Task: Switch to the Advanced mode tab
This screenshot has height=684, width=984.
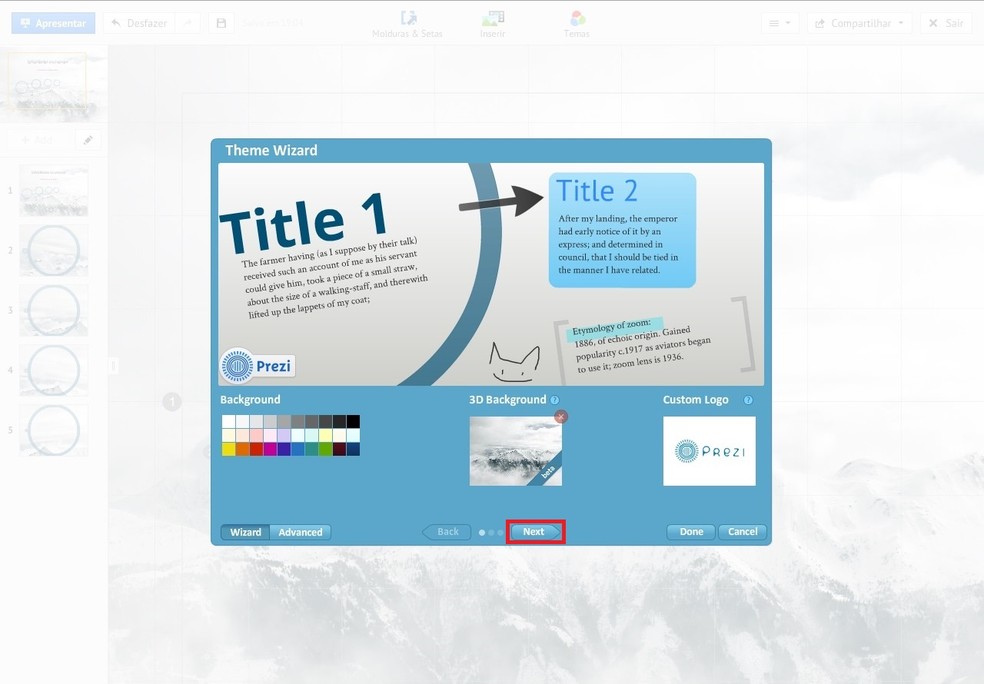Action: click(300, 532)
